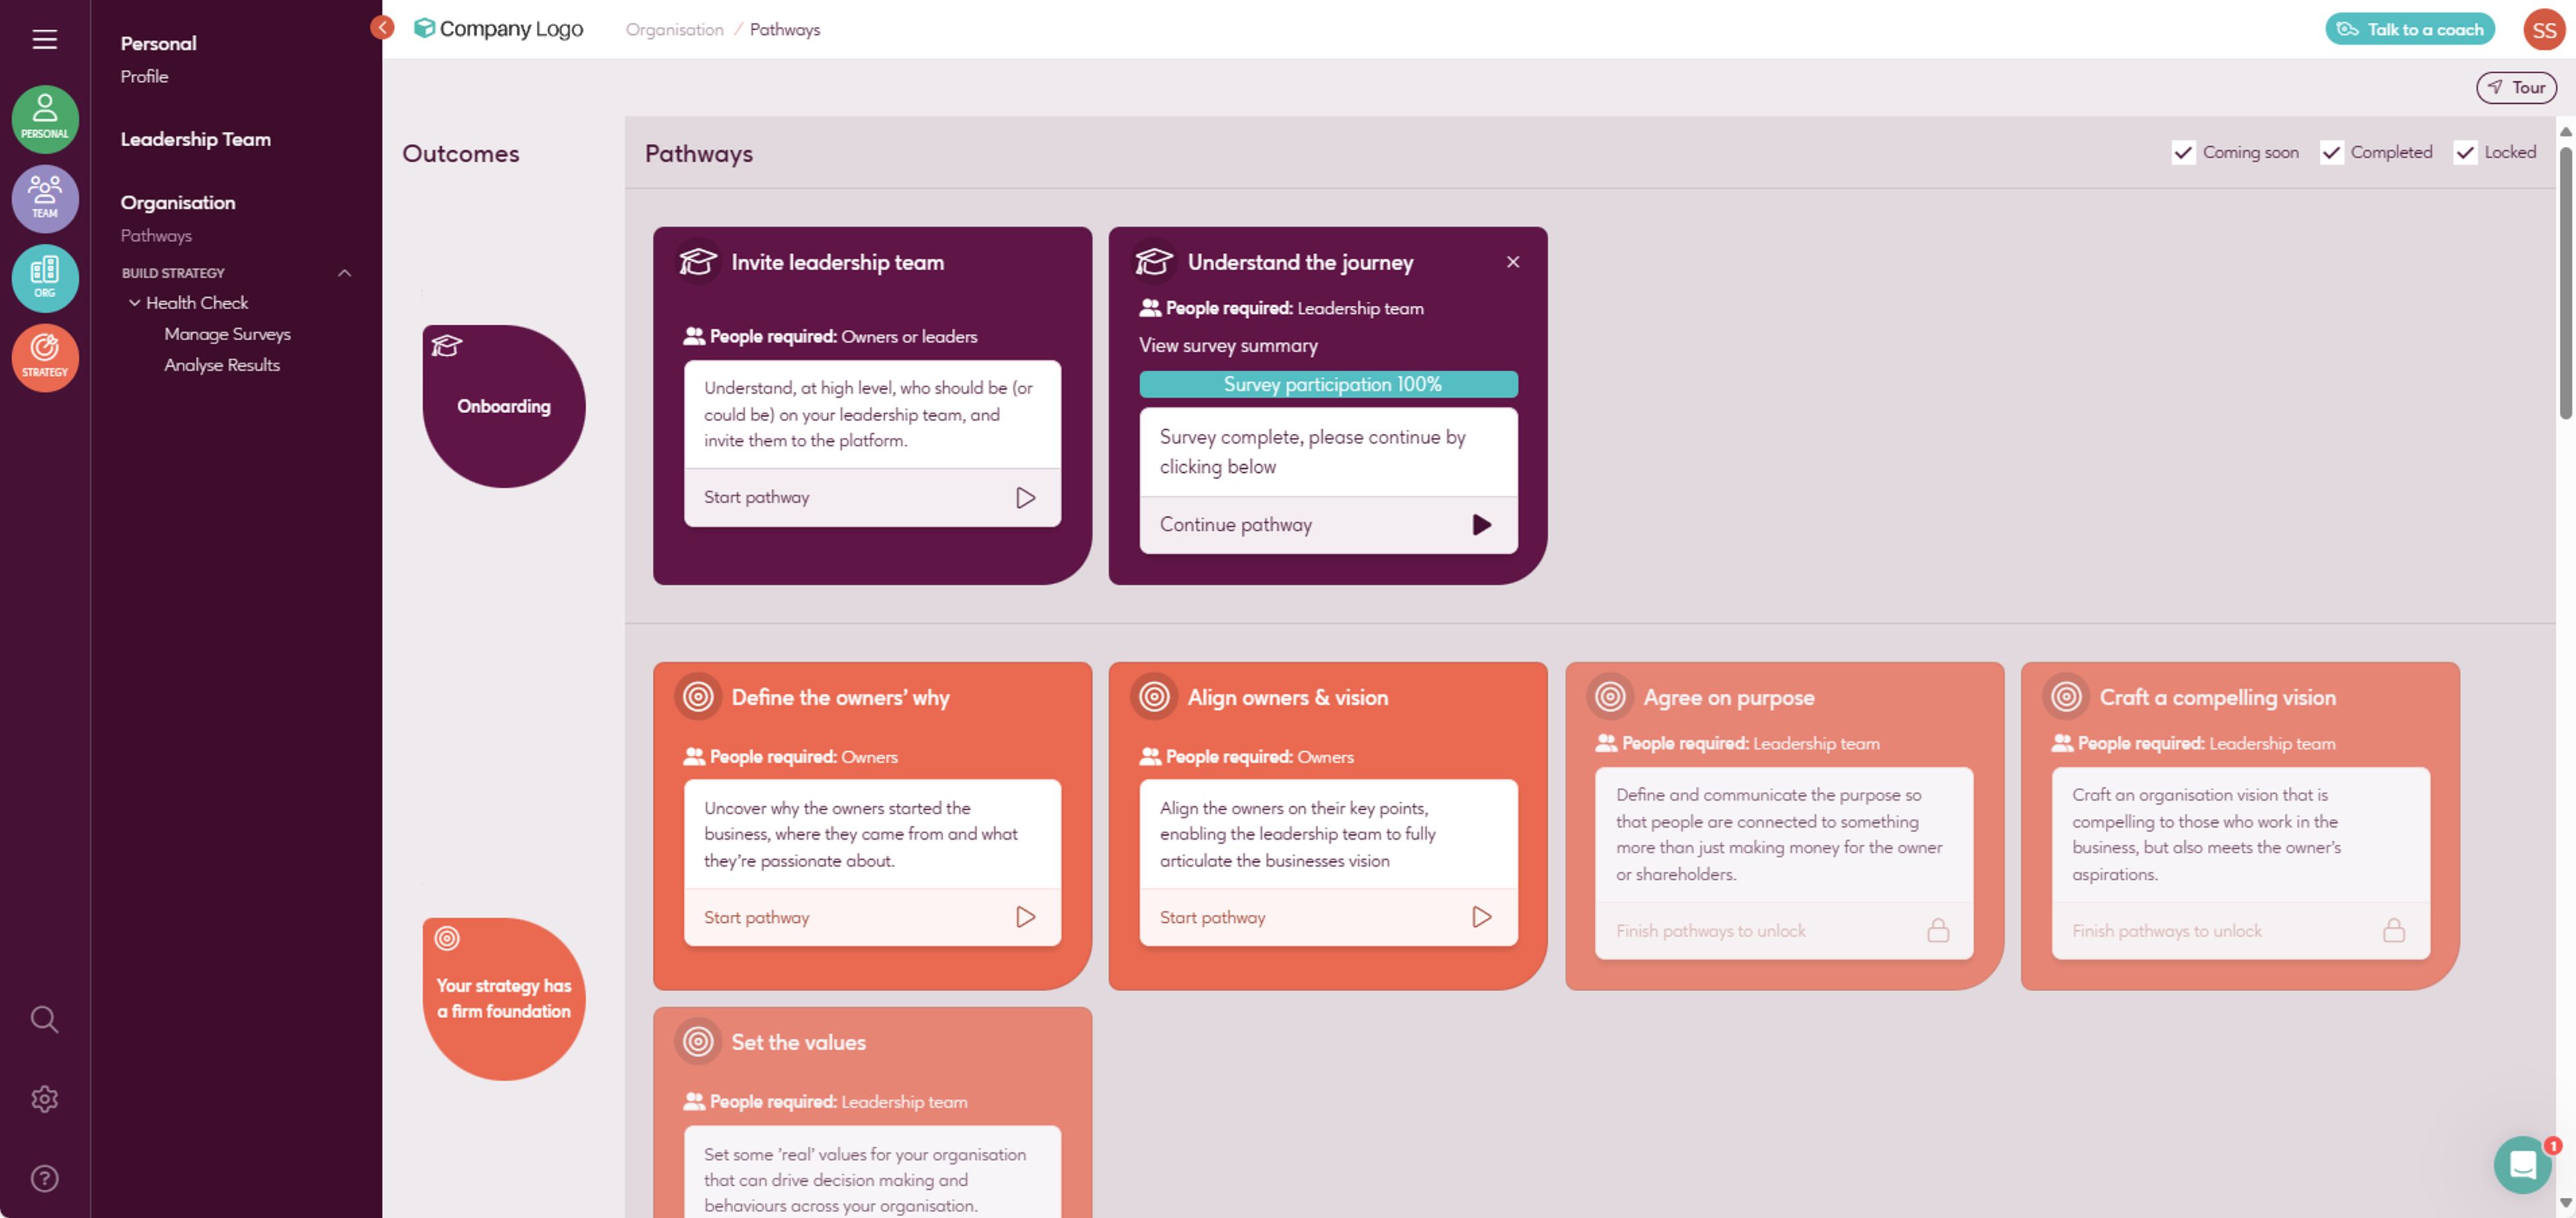Click Finish pathways to unlock on Agree on purpose
This screenshot has width=2576, height=1218.
click(1710, 931)
